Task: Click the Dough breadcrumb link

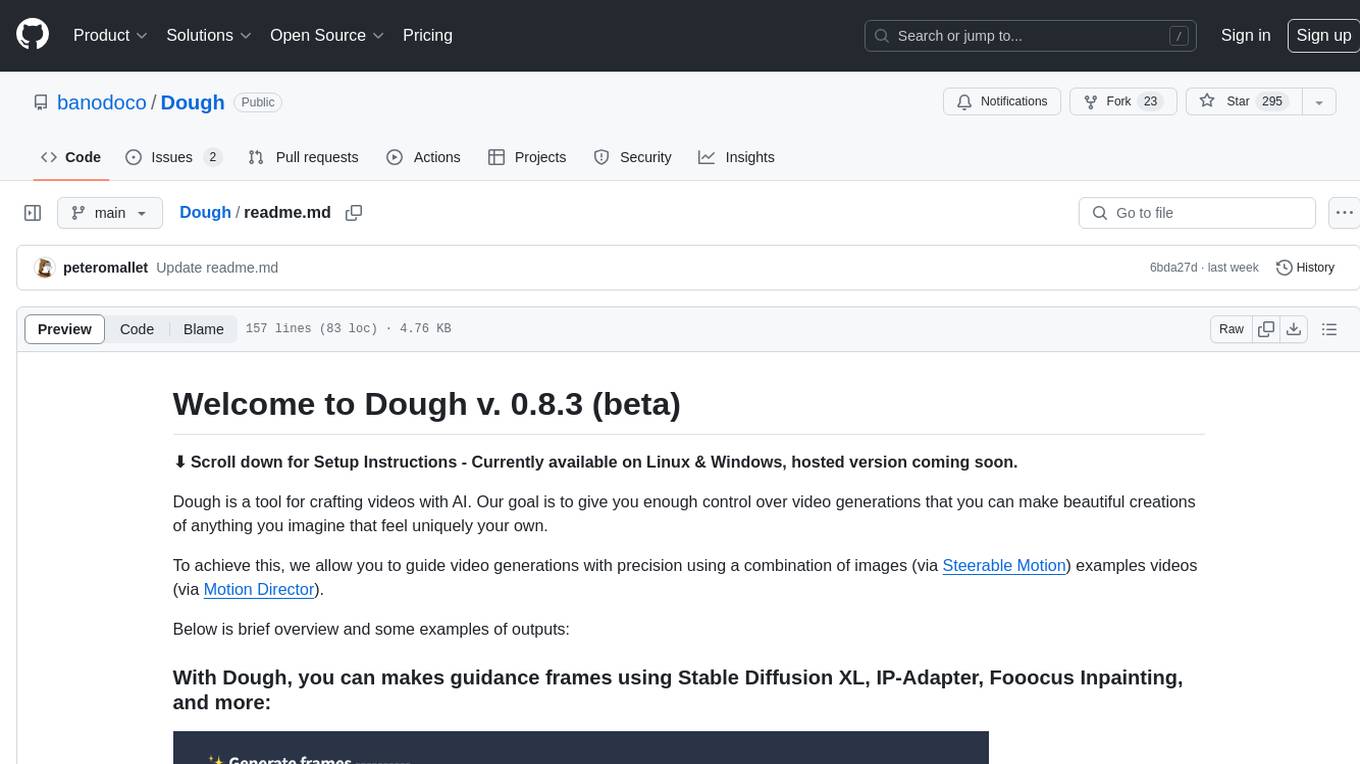Action: tap(205, 212)
